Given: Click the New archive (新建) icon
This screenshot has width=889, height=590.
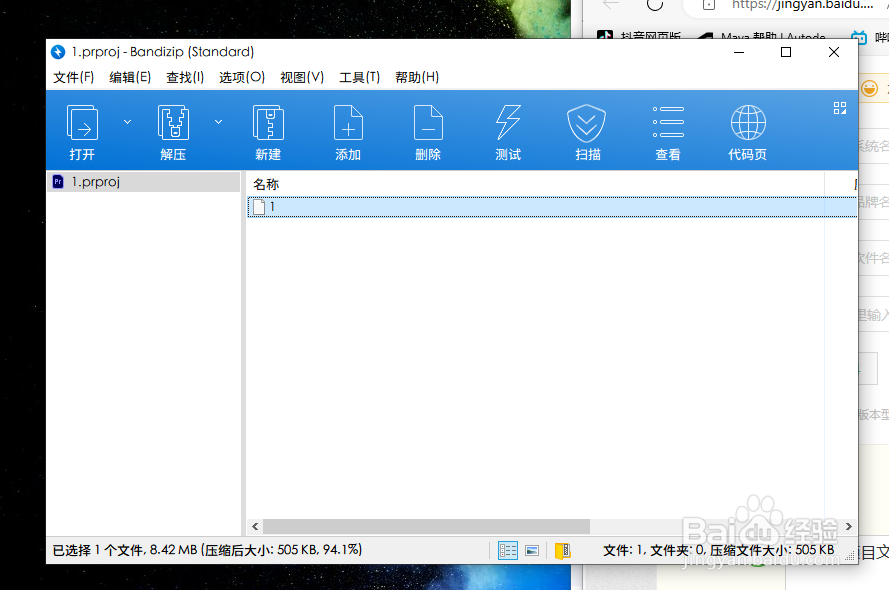Looking at the screenshot, I should coord(268,122).
